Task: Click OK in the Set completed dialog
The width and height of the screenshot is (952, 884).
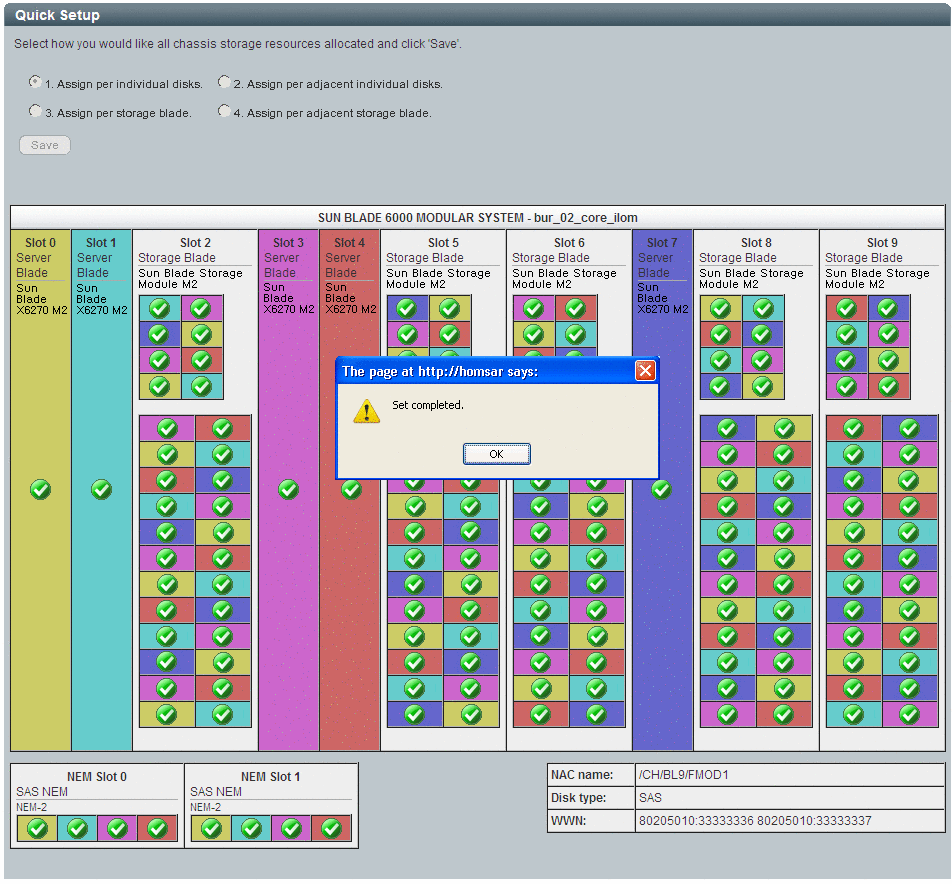Action: point(496,454)
